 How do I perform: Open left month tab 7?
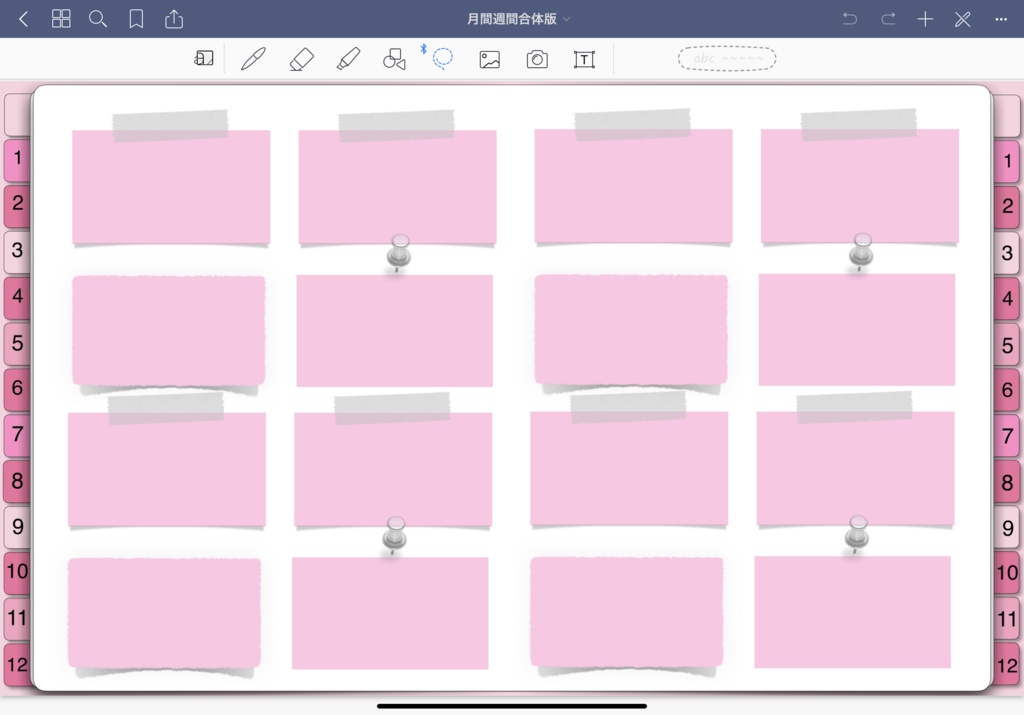pos(18,435)
